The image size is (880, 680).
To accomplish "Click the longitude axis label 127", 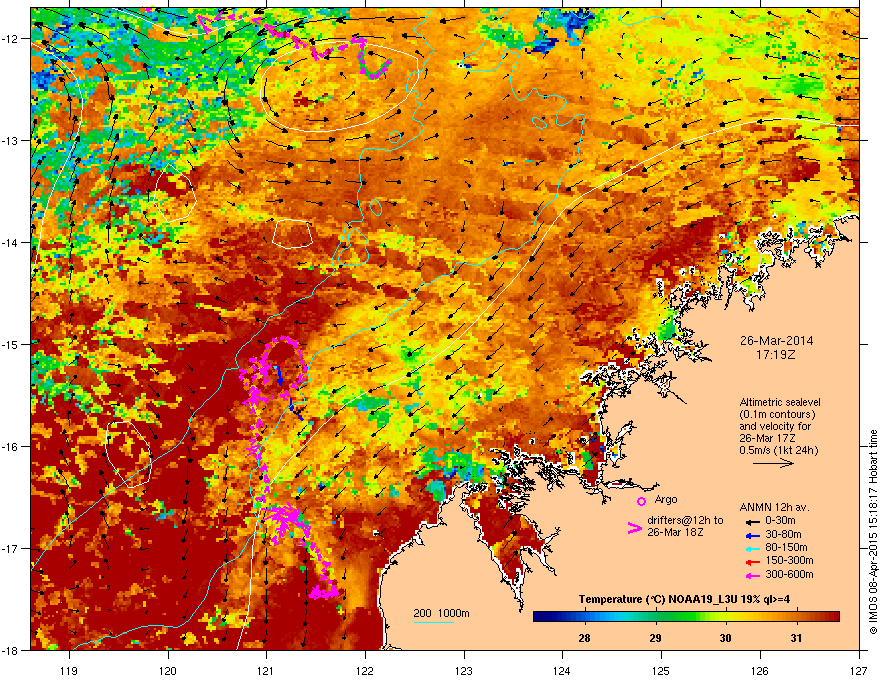I will [859, 670].
